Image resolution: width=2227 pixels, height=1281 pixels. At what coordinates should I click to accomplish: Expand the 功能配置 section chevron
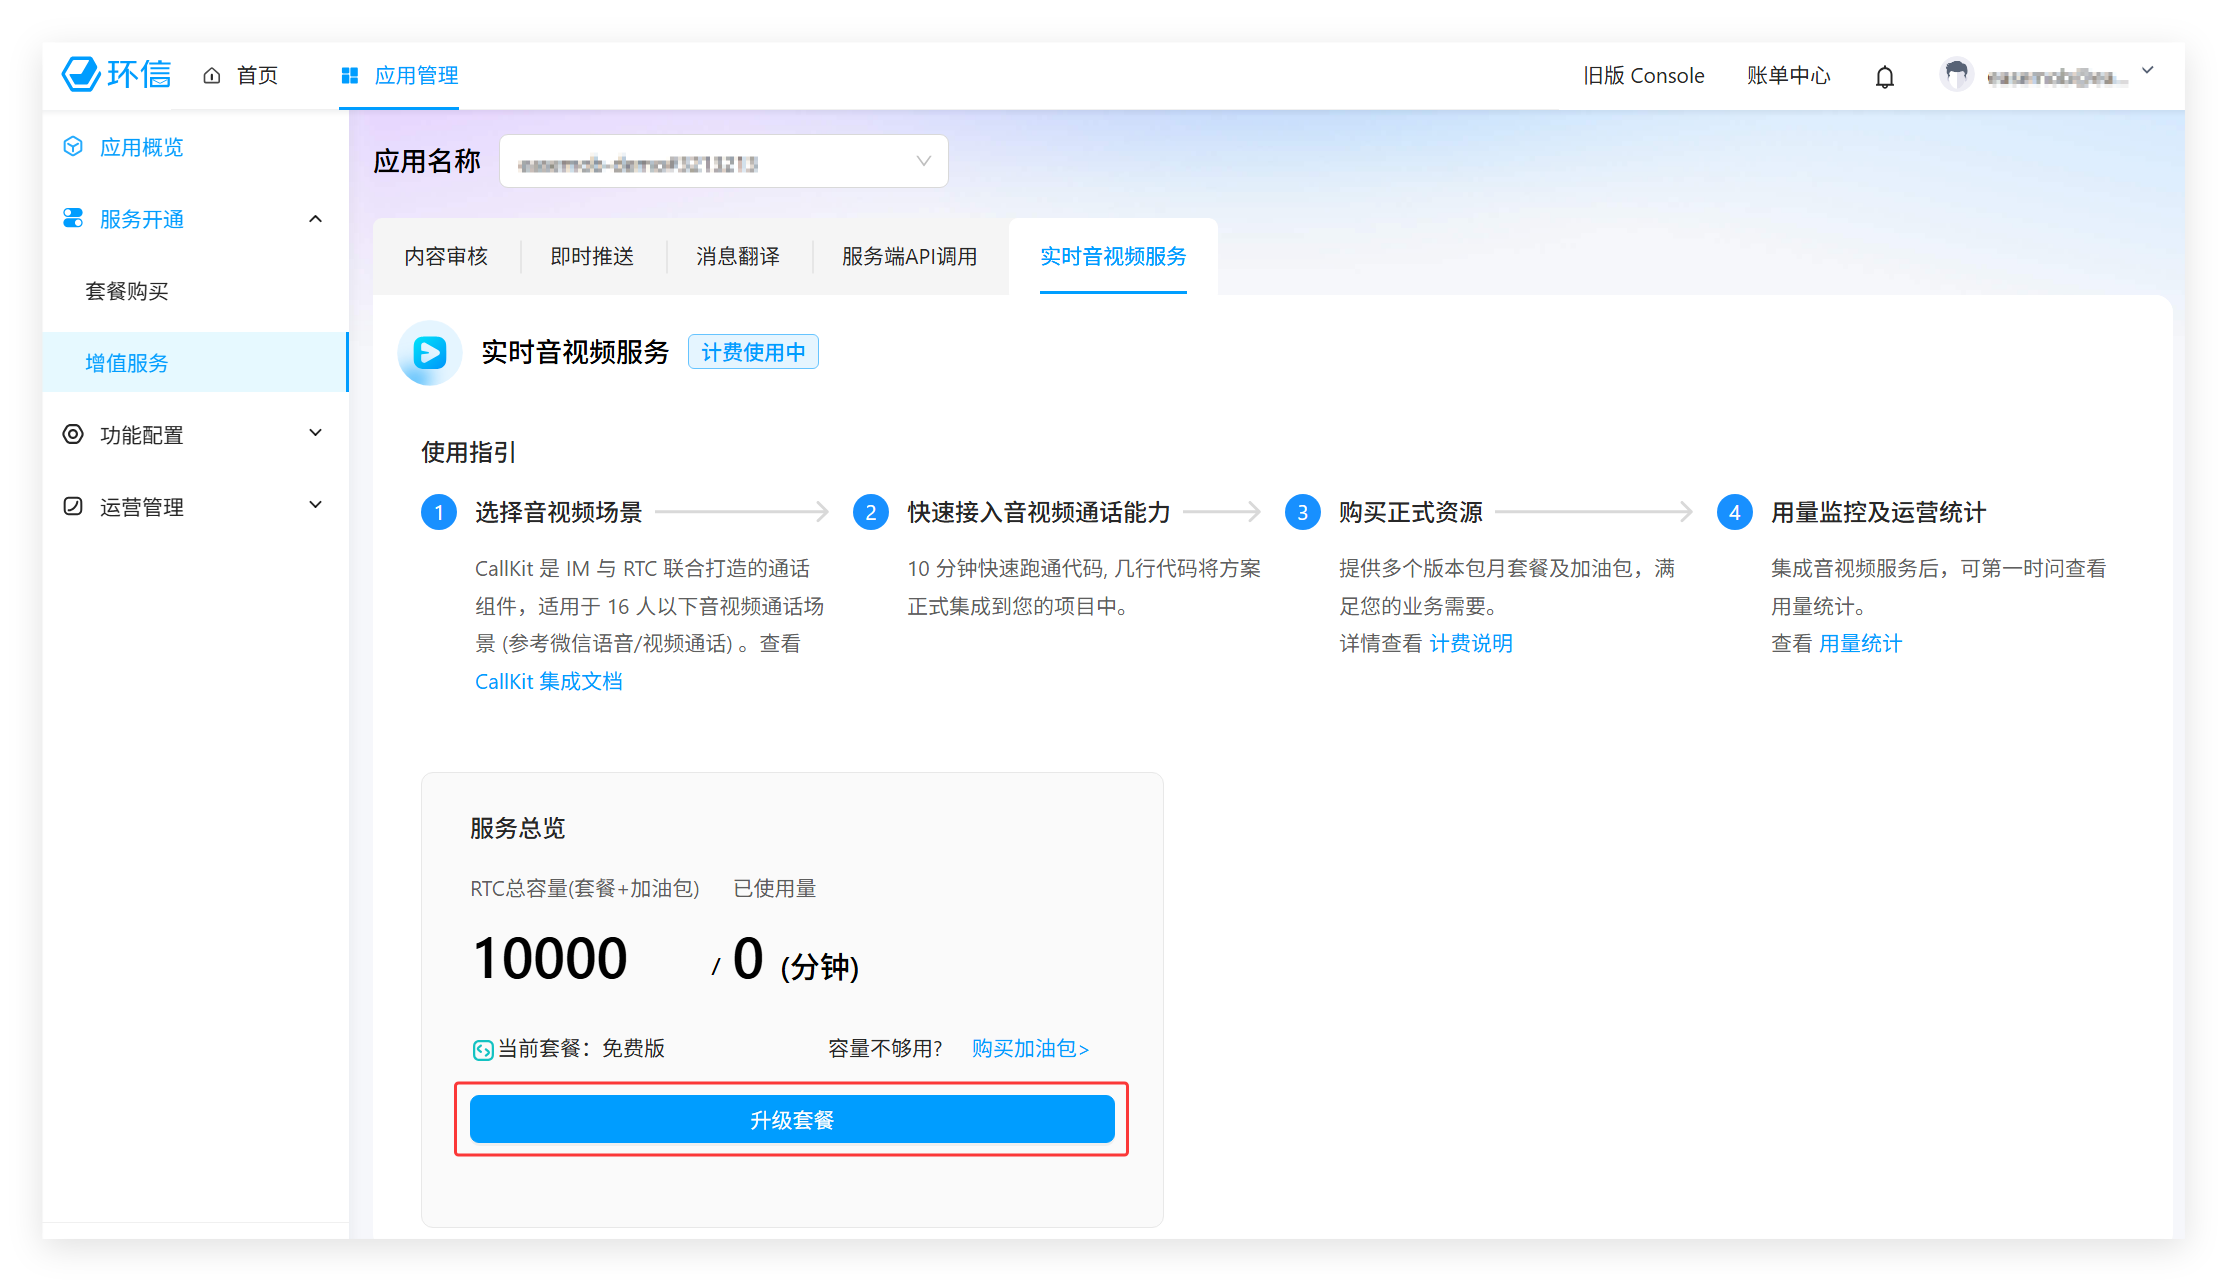coord(316,433)
